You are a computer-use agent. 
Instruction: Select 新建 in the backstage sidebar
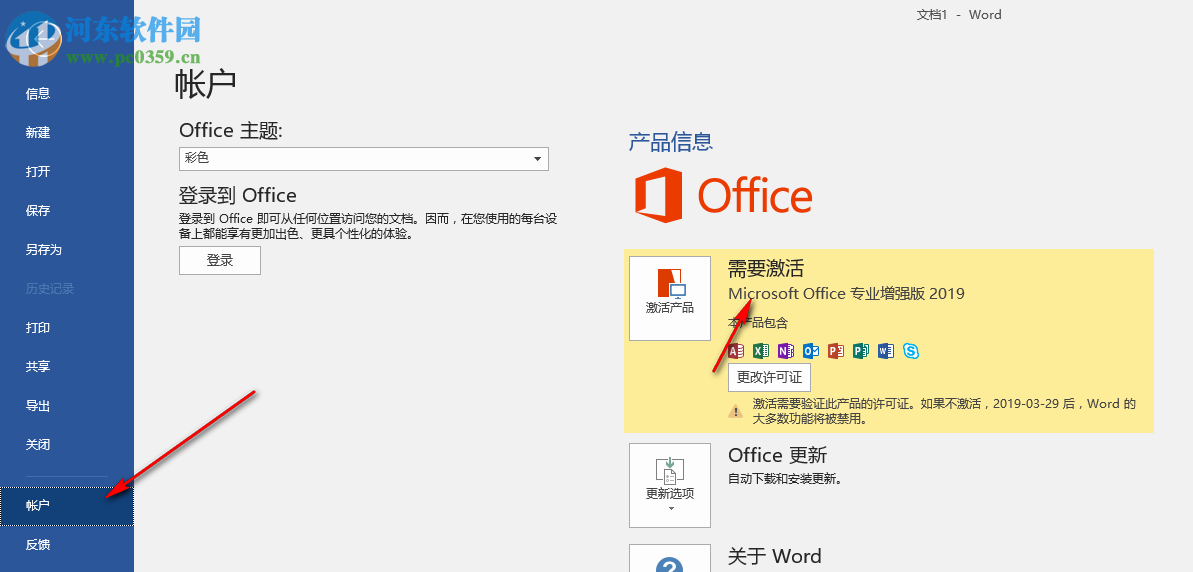coord(38,132)
